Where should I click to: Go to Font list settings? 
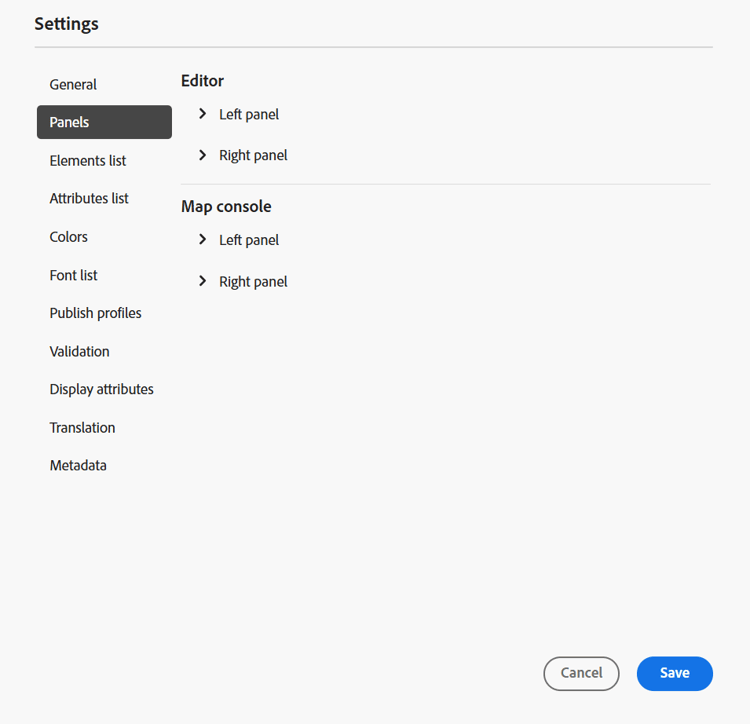pyautogui.click(x=73, y=275)
